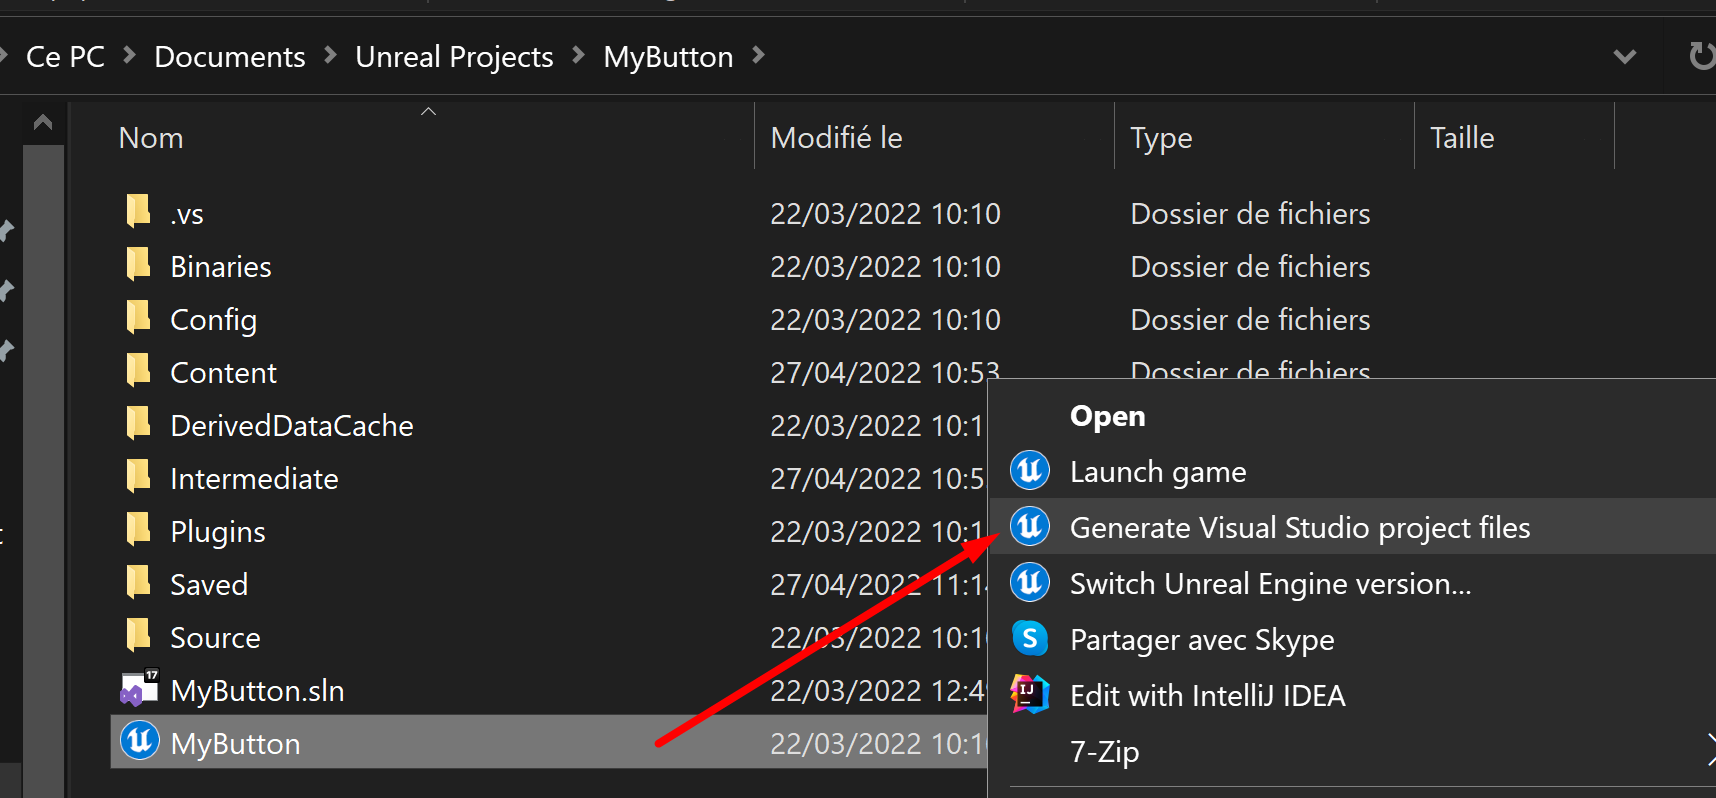Click the Unreal icon beside Generate Visual Studio project files
This screenshot has height=798, width=1716.
pyautogui.click(x=1029, y=527)
